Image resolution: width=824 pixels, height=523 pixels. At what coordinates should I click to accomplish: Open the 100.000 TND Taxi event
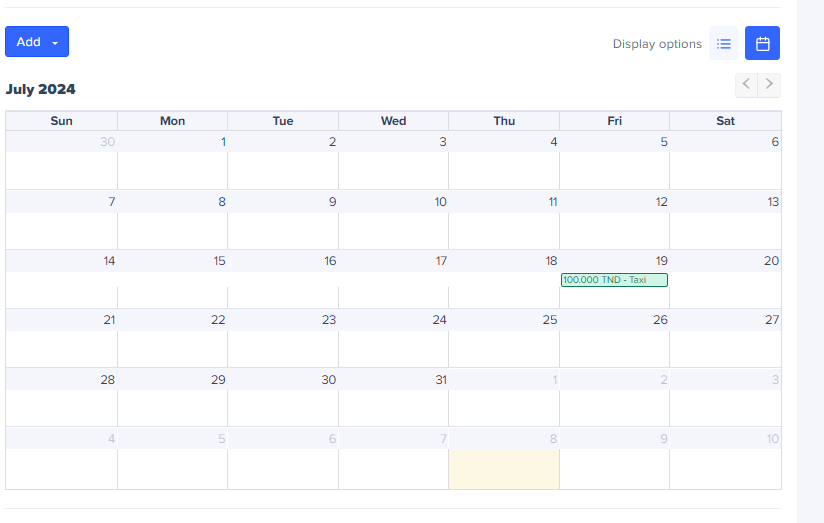click(614, 280)
